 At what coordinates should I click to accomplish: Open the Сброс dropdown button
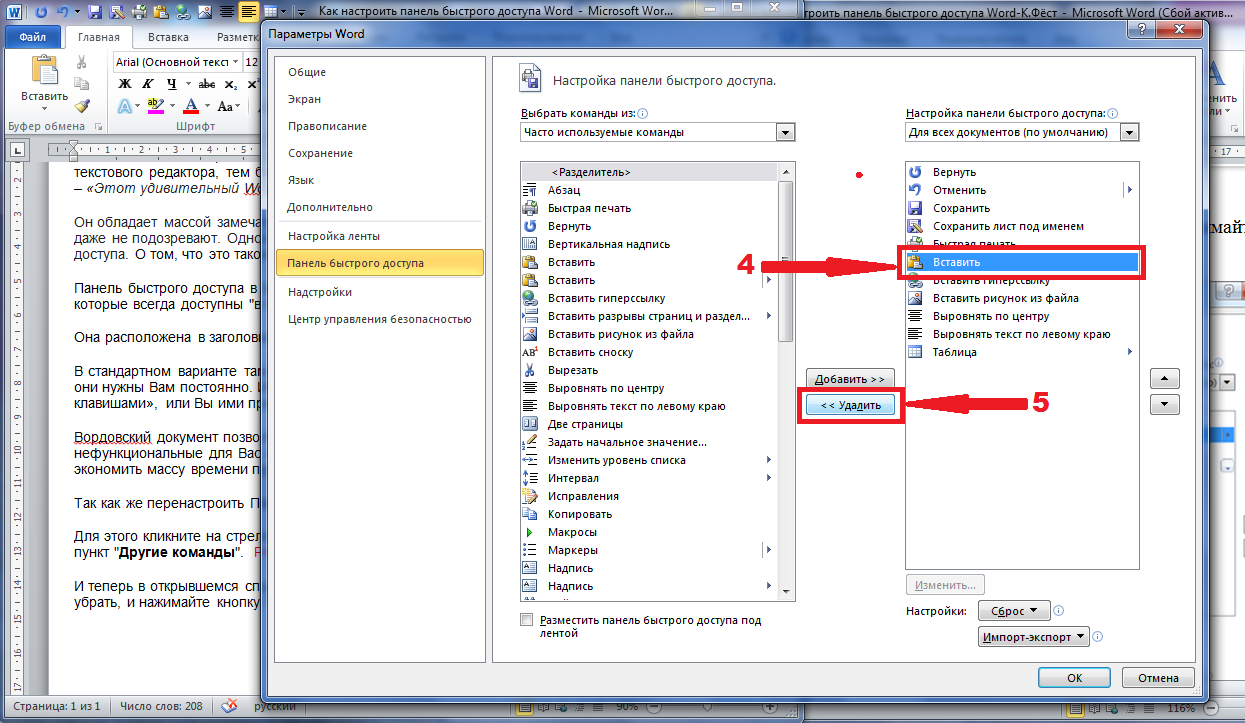1014,611
